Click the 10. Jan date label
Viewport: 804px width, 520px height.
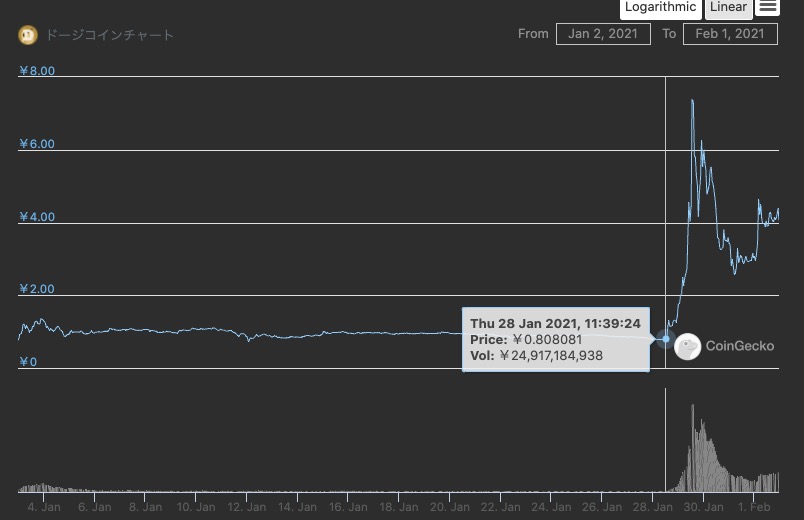(x=196, y=507)
